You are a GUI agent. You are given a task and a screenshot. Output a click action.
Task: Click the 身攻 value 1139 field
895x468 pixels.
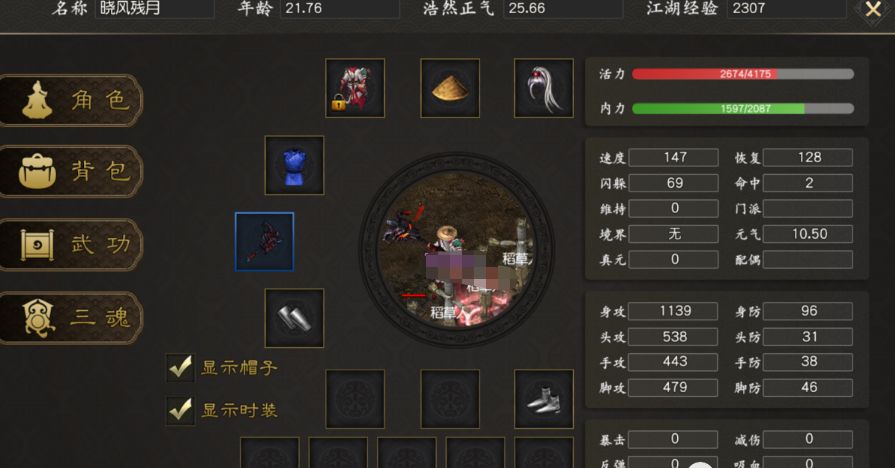click(x=674, y=311)
